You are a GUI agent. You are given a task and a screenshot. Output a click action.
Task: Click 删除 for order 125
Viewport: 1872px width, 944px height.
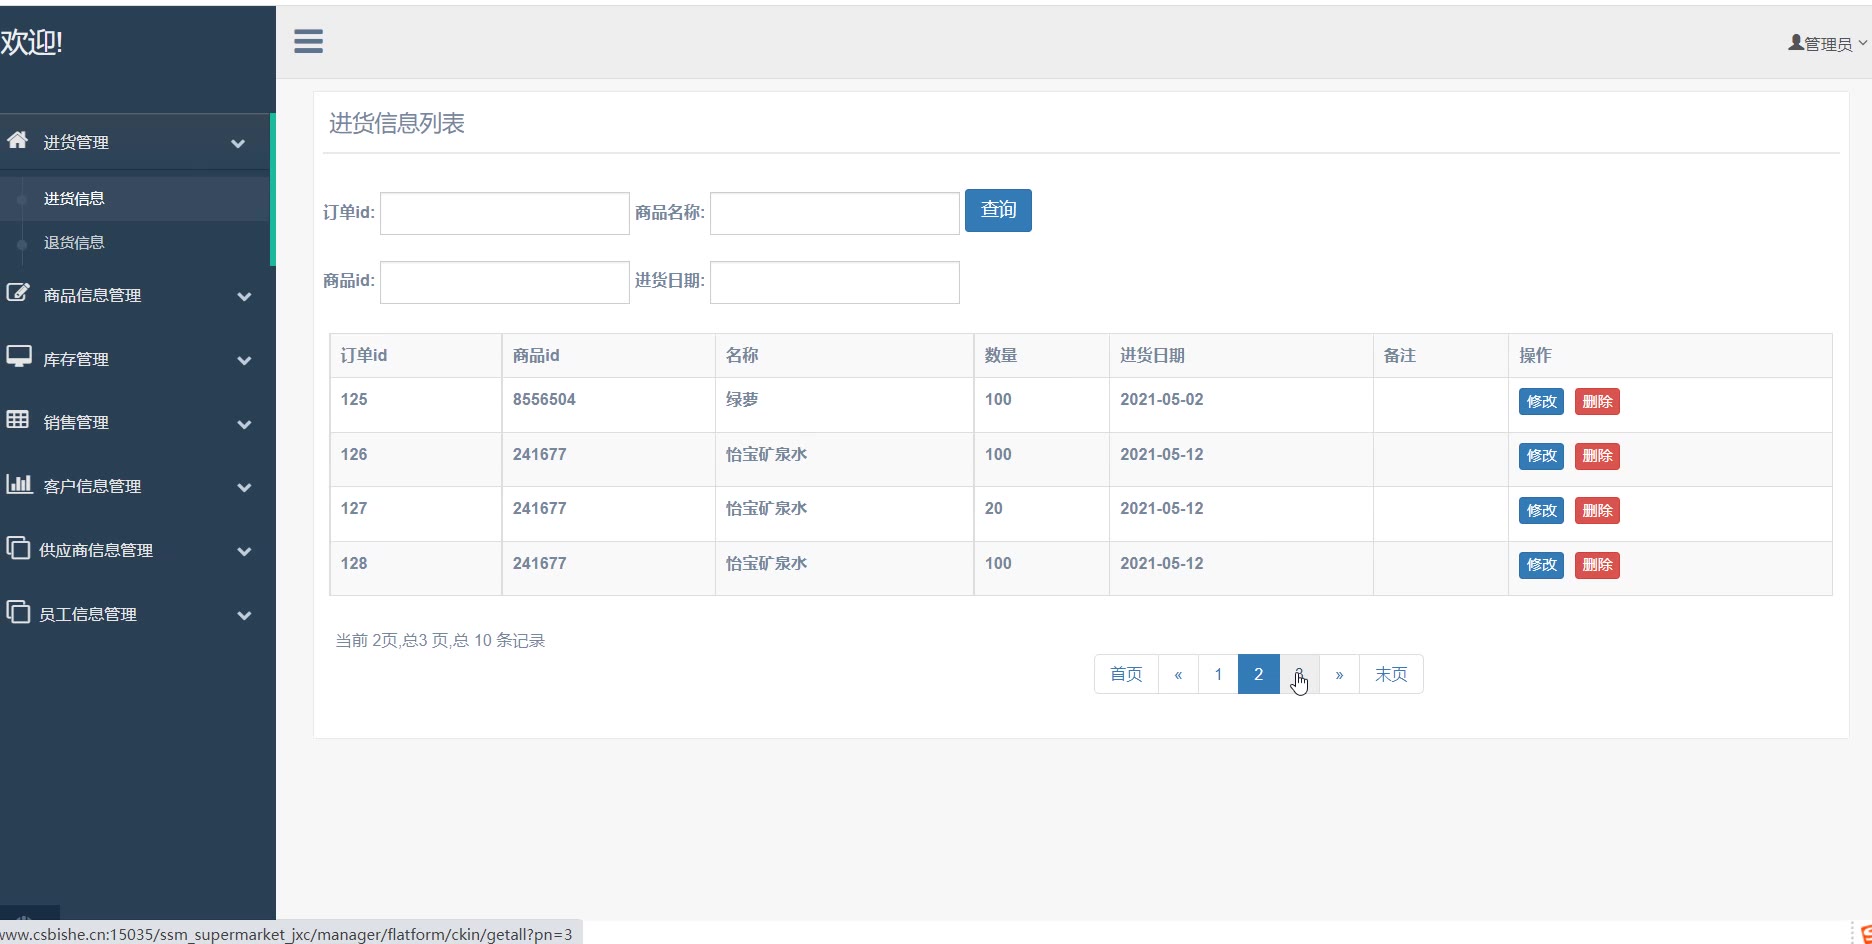1597,402
